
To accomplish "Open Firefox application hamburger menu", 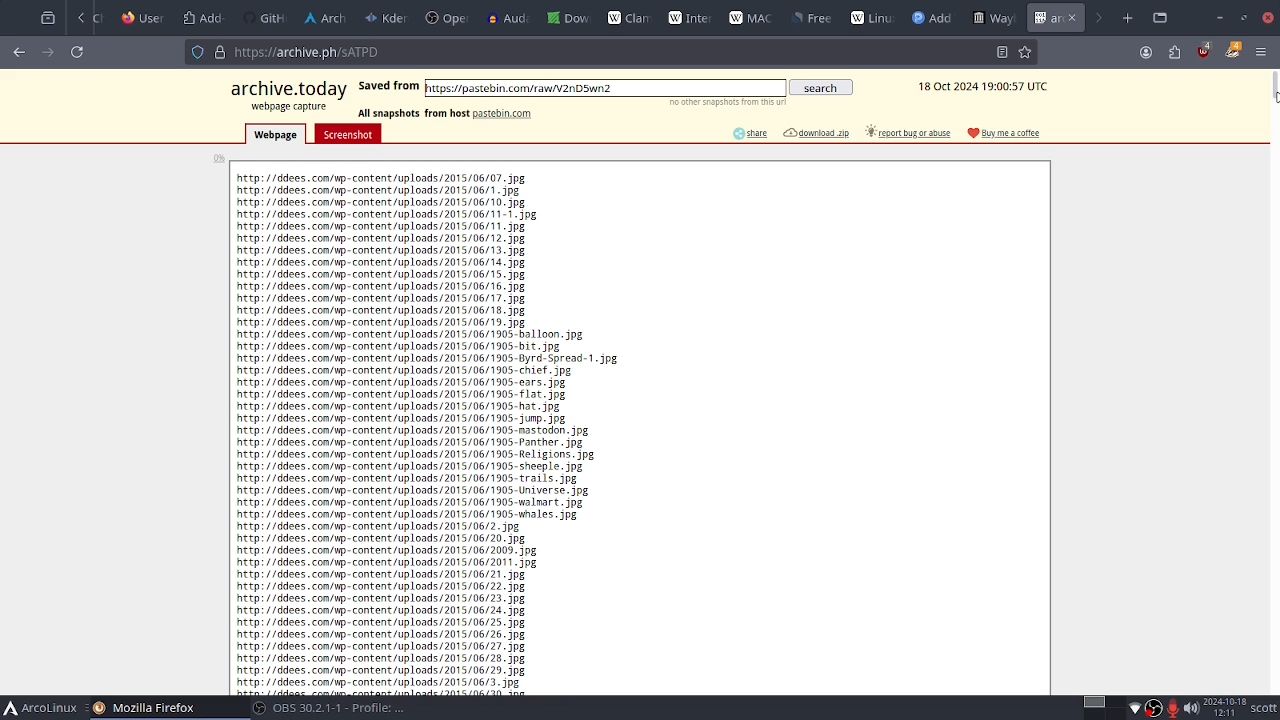I will [1261, 52].
